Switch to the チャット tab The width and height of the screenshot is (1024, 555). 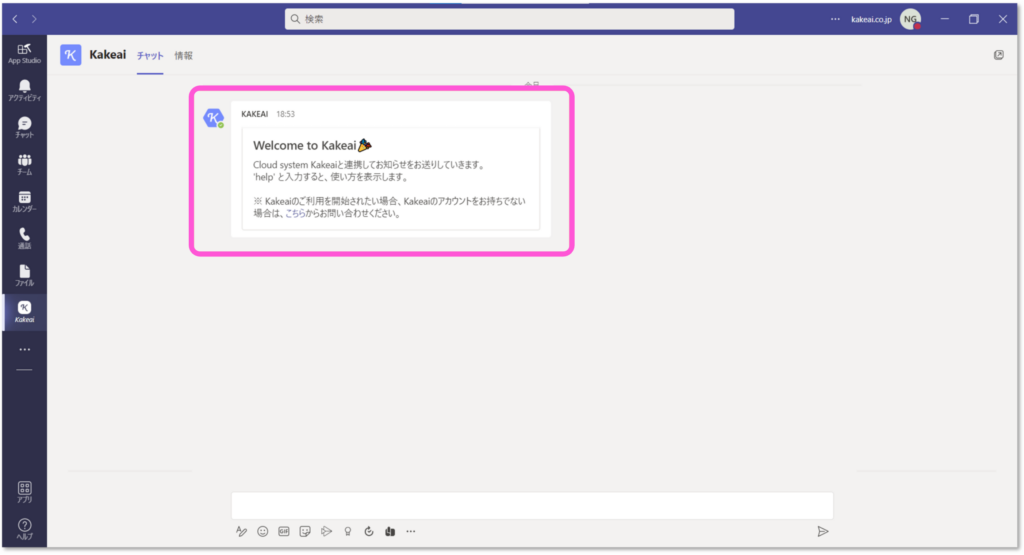150,56
